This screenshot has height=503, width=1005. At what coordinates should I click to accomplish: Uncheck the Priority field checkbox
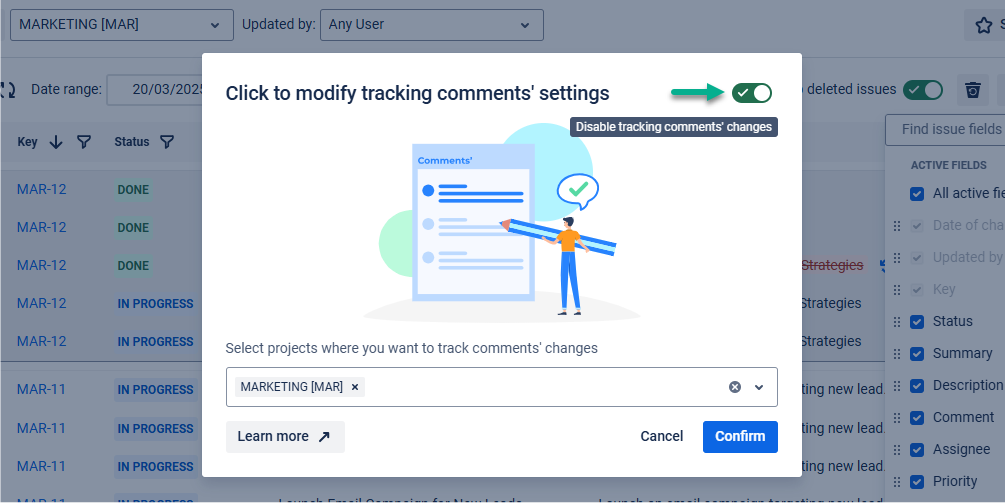pos(917,482)
